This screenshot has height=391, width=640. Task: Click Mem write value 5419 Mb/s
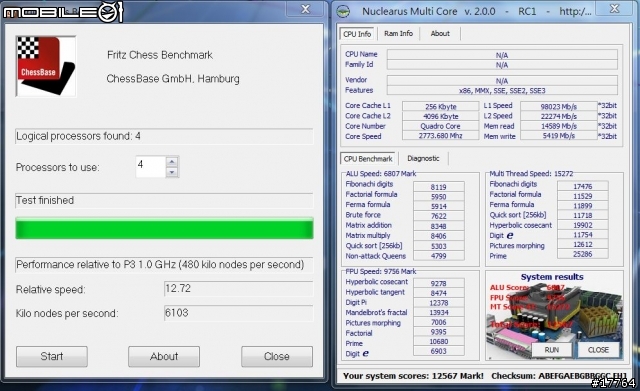[559, 136]
